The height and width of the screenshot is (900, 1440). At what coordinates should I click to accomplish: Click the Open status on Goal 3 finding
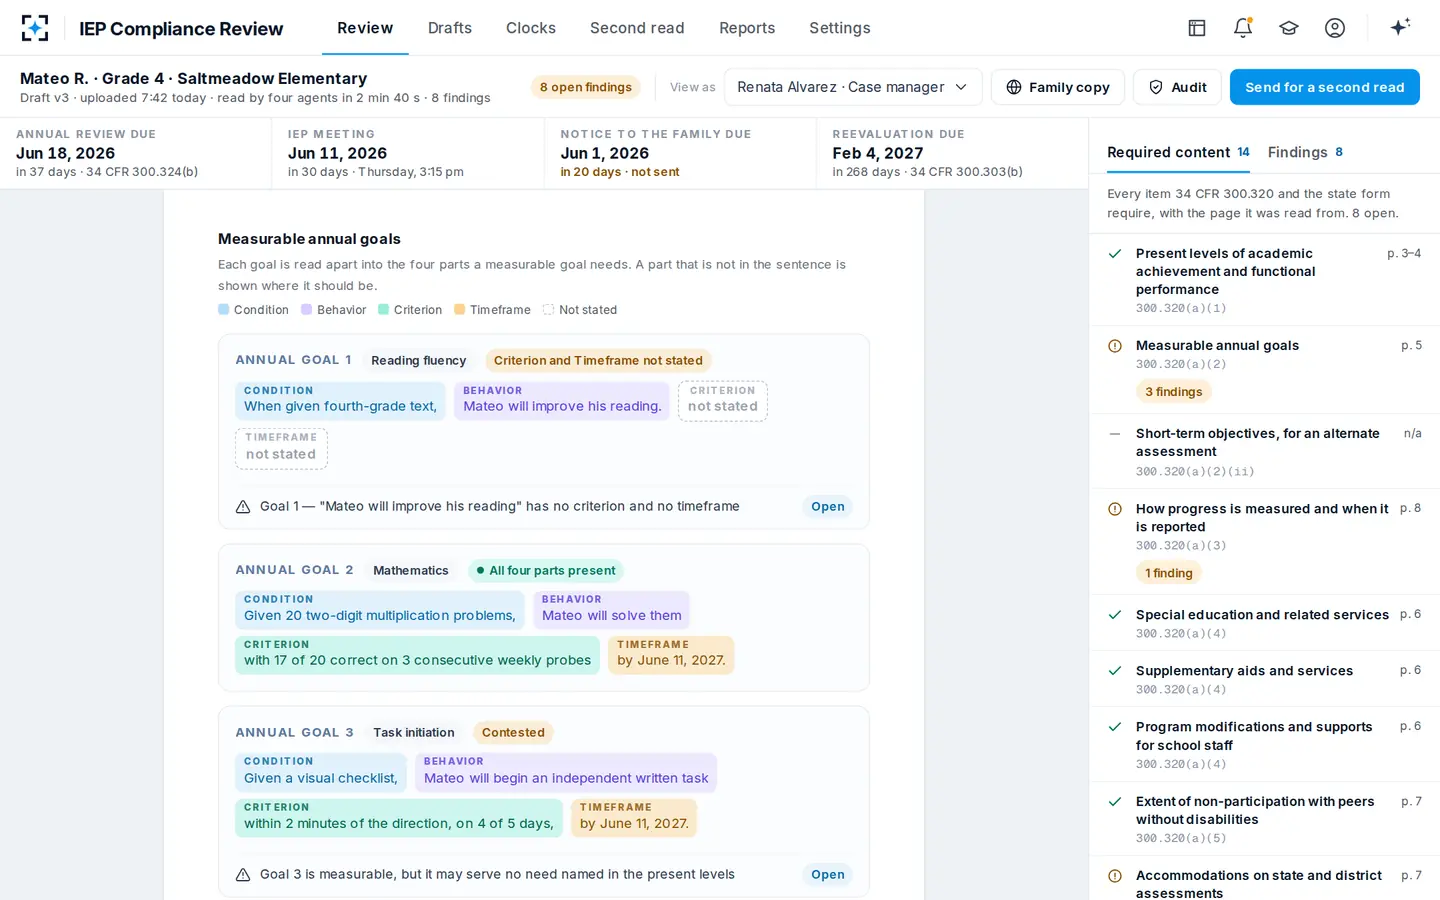827,875
